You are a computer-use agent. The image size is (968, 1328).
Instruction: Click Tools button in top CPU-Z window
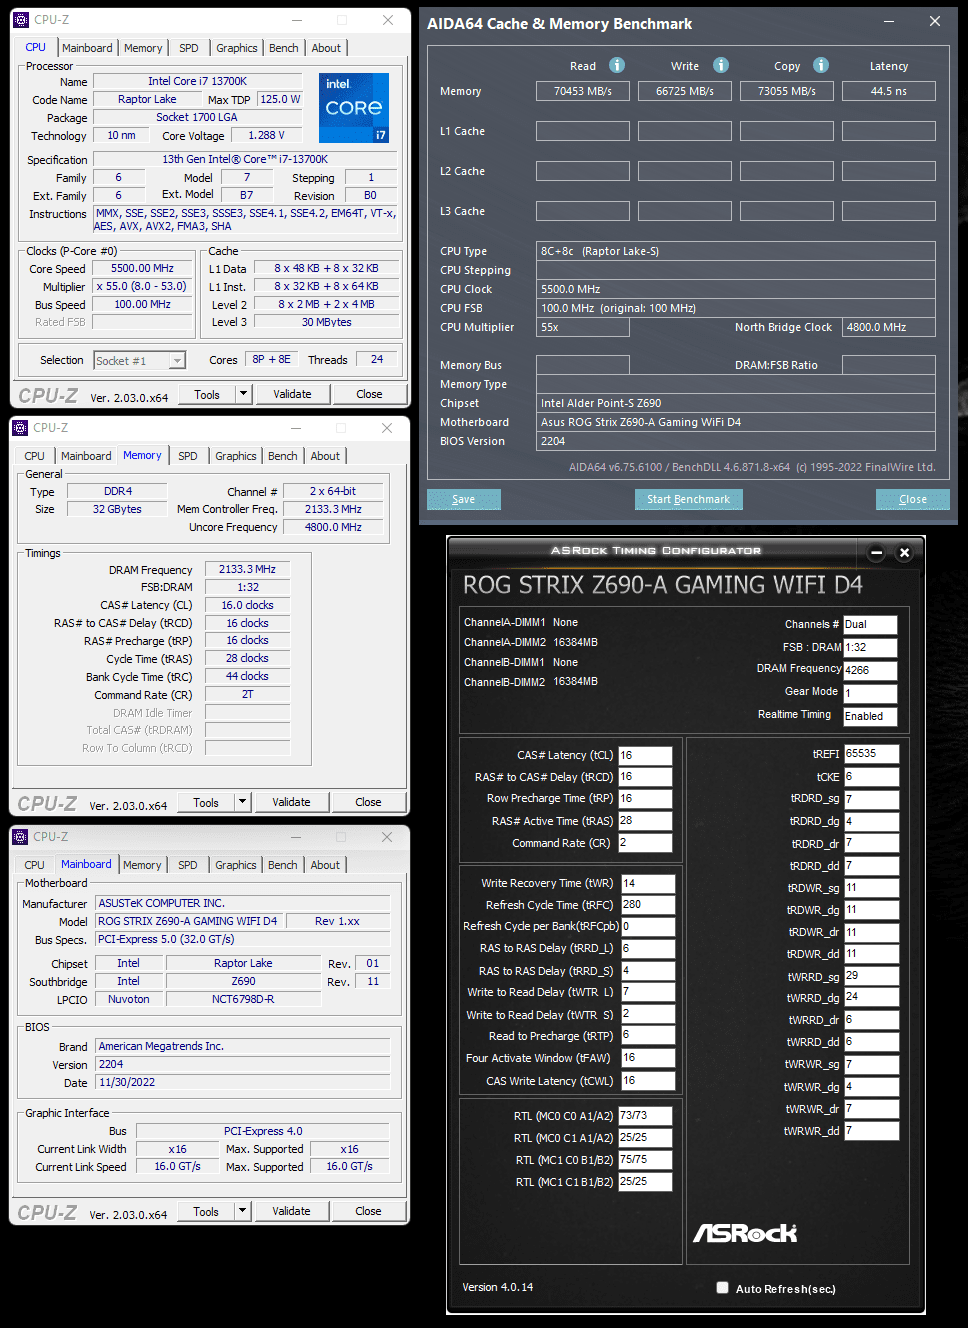pyautogui.click(x=207, y=394)
